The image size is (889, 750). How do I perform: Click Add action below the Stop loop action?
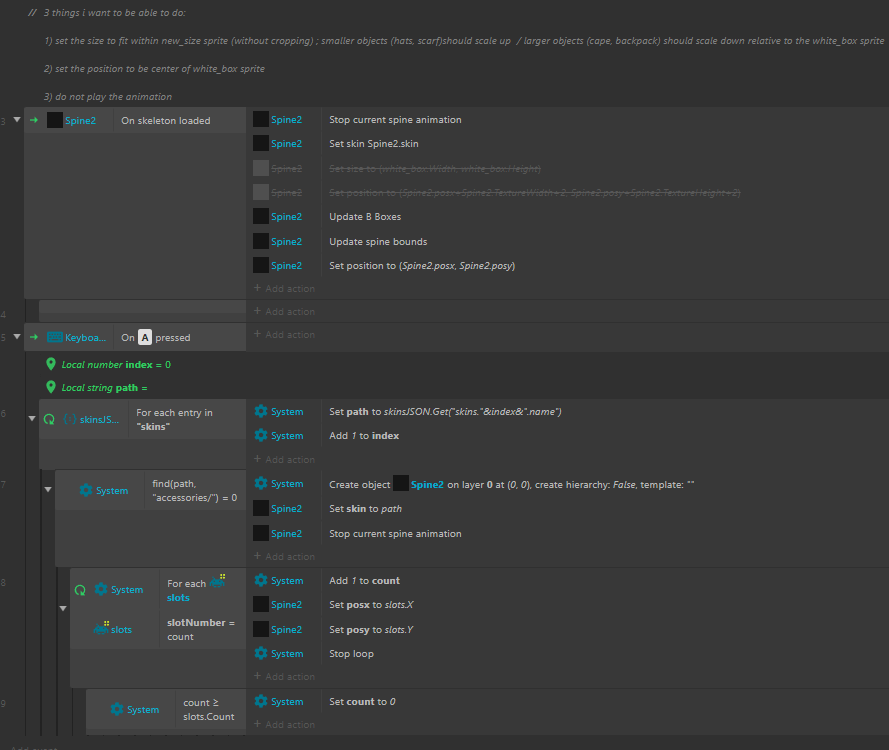pos(289,677)
